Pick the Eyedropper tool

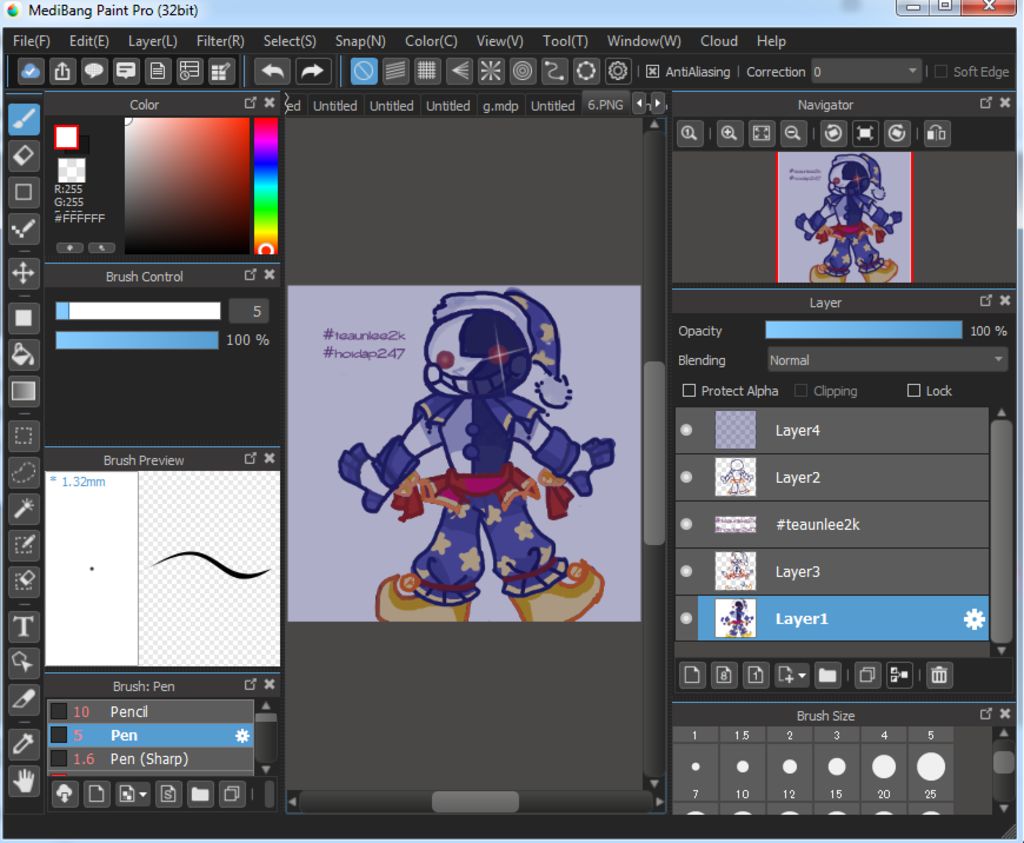[x=24, y=744]
